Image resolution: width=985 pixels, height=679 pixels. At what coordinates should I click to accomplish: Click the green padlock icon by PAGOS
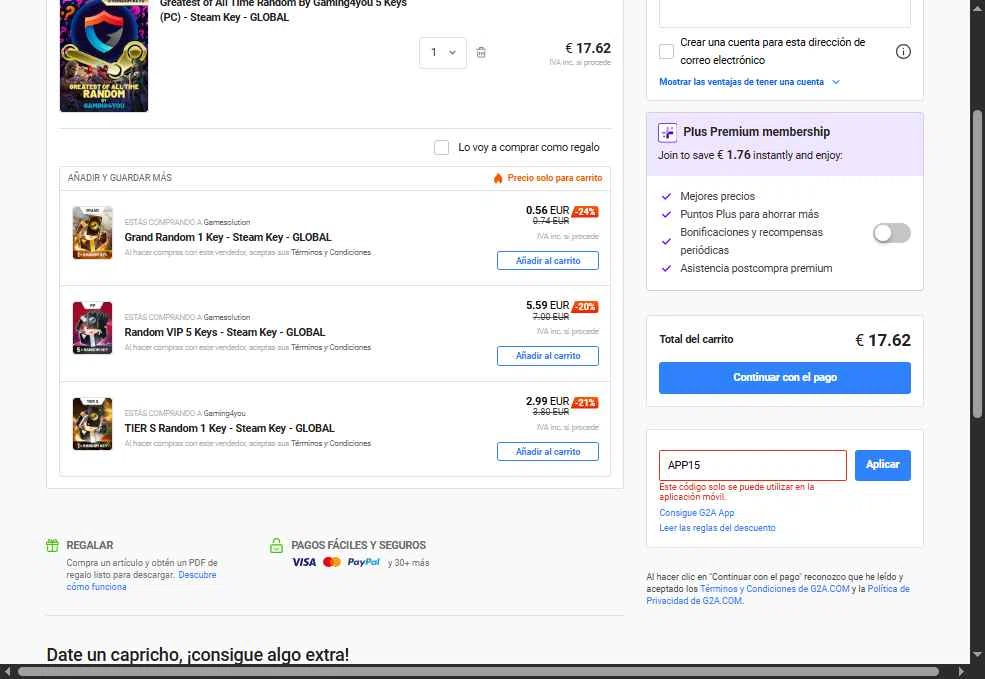276,545
